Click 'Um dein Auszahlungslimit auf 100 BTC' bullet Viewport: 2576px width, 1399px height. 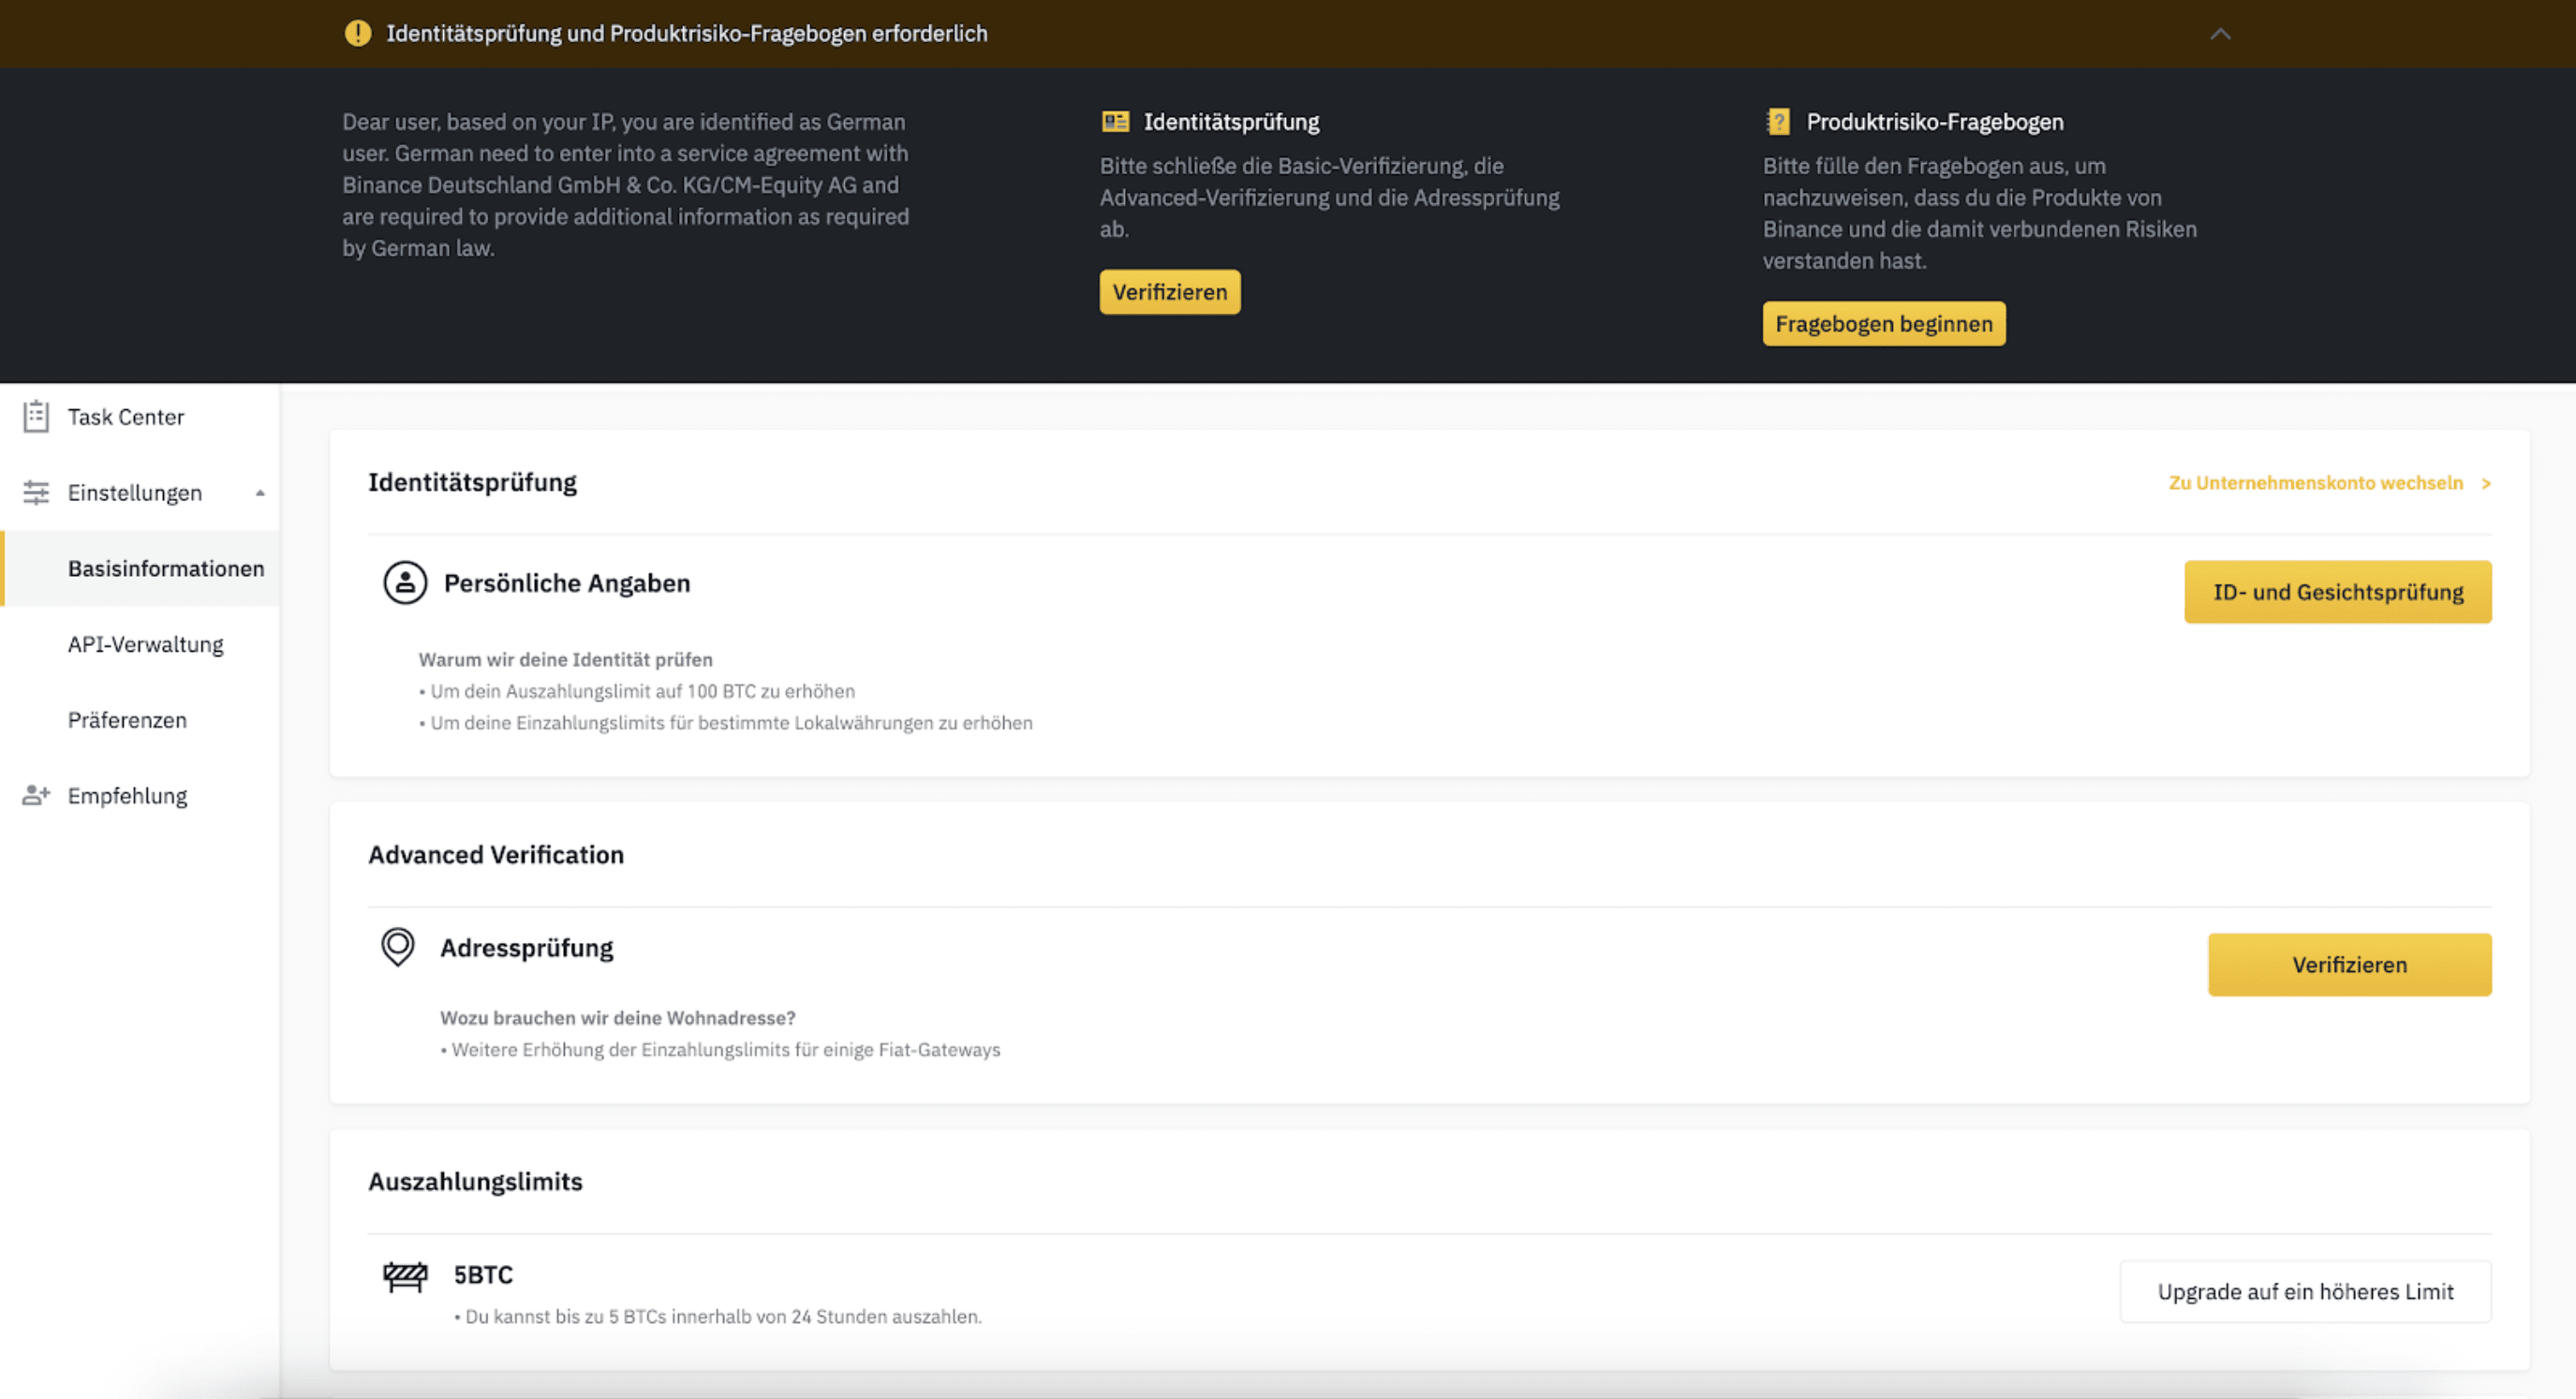point(637,691)
